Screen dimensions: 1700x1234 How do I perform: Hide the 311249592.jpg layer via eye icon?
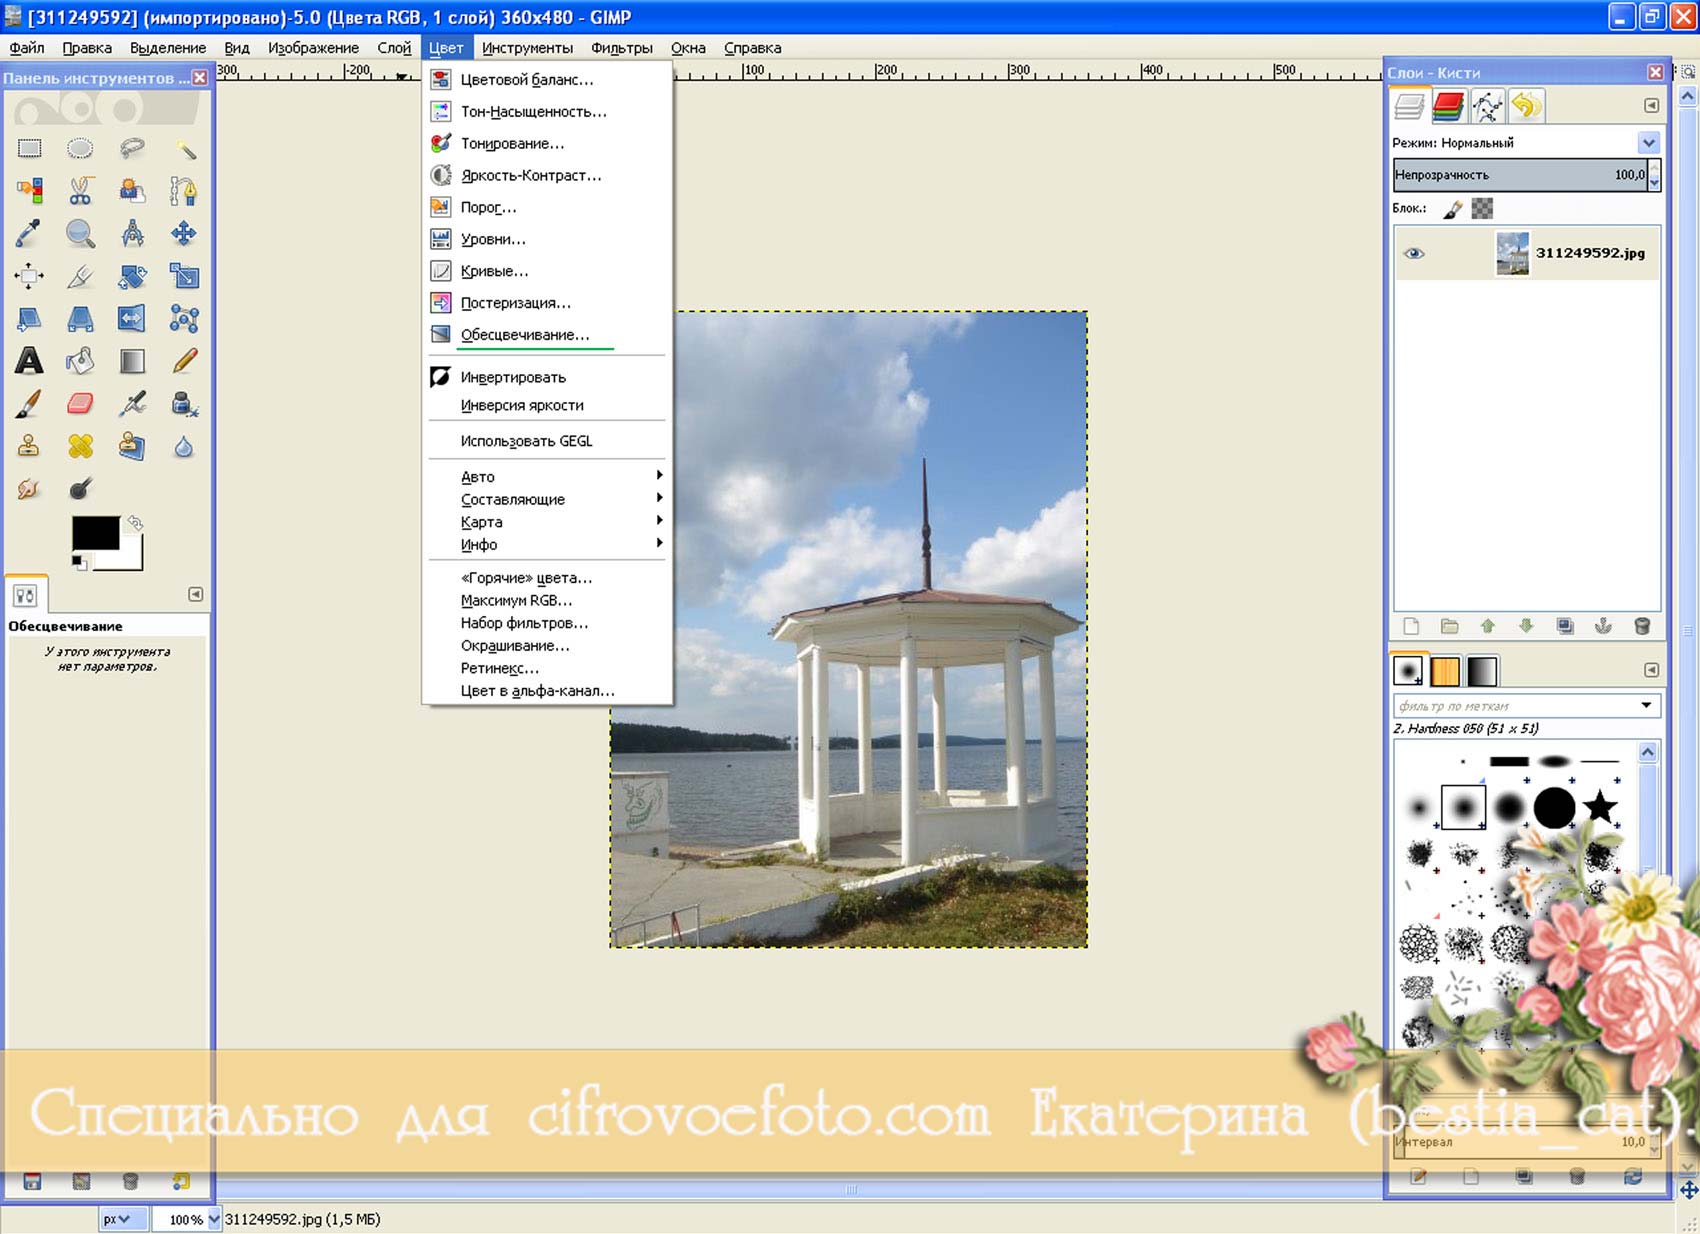coord(1413,253)
